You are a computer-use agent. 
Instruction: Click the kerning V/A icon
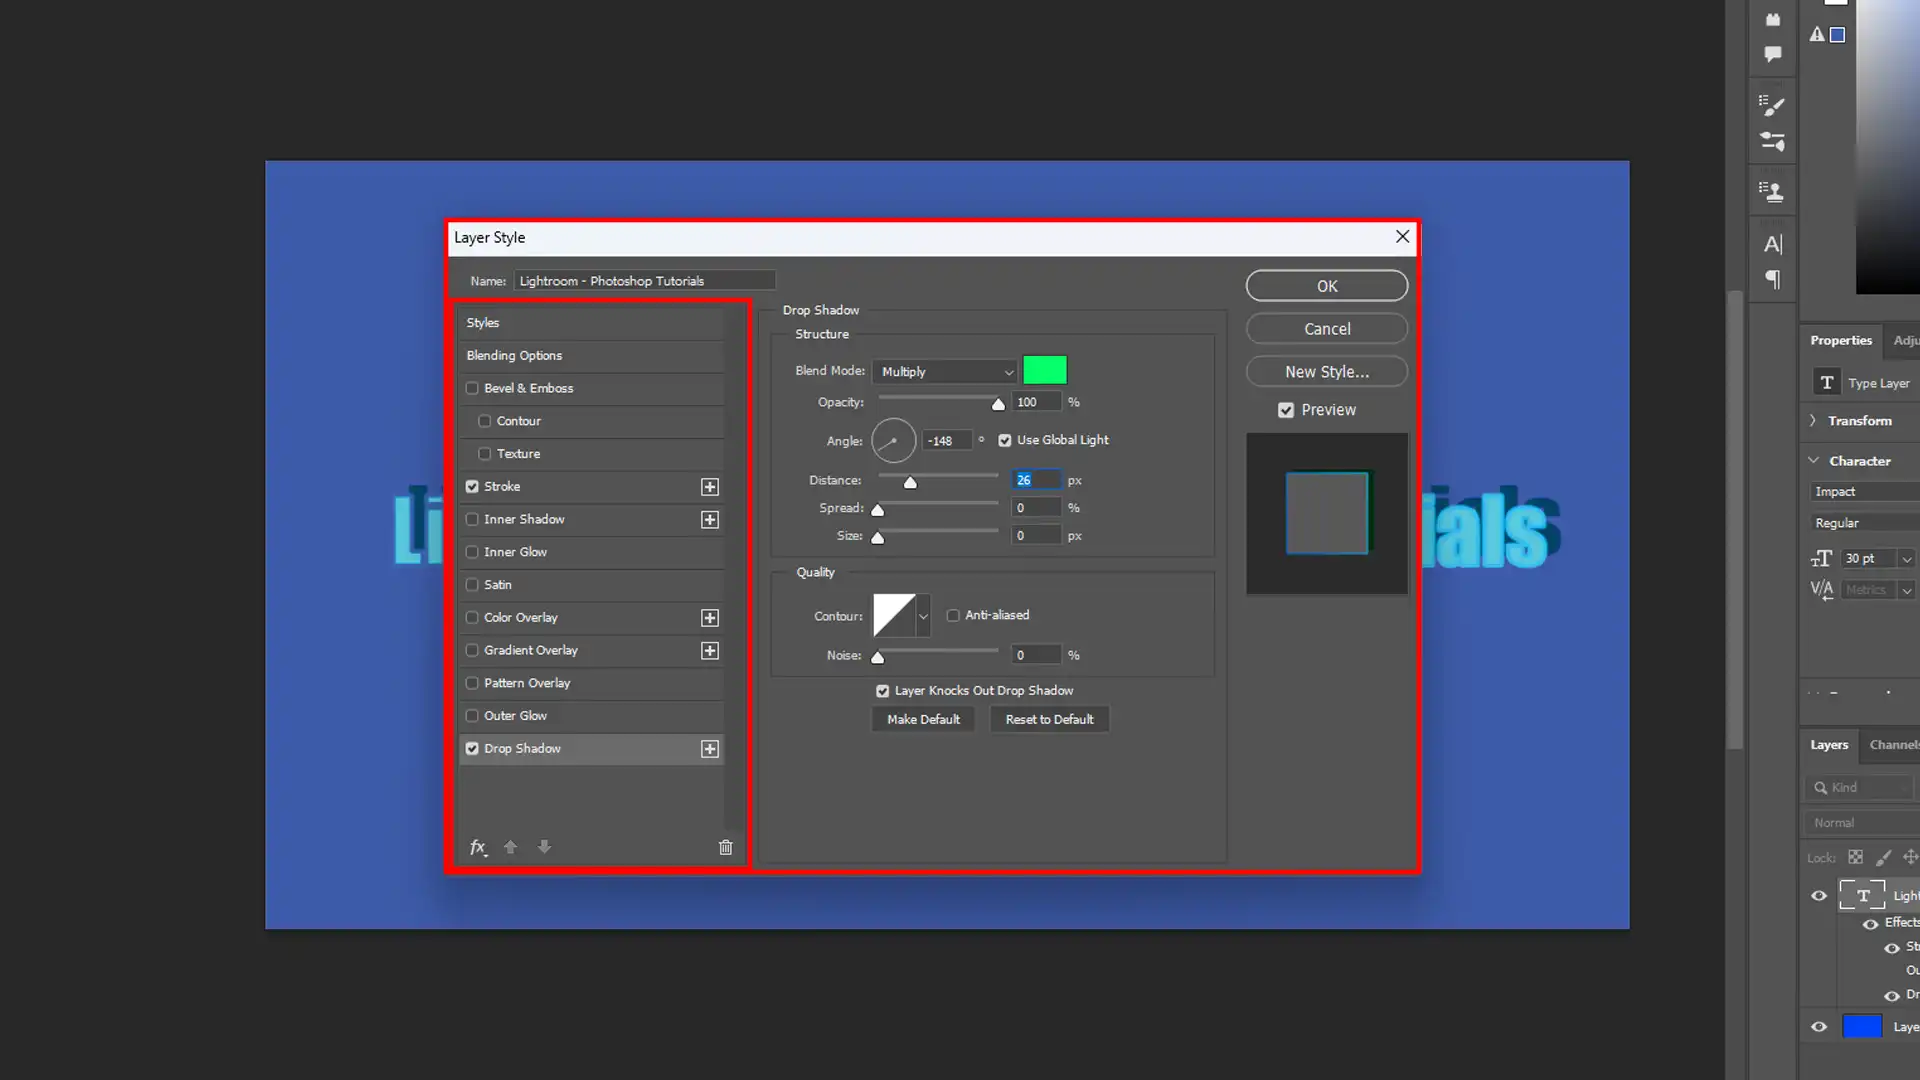[x=1821, y=589]
